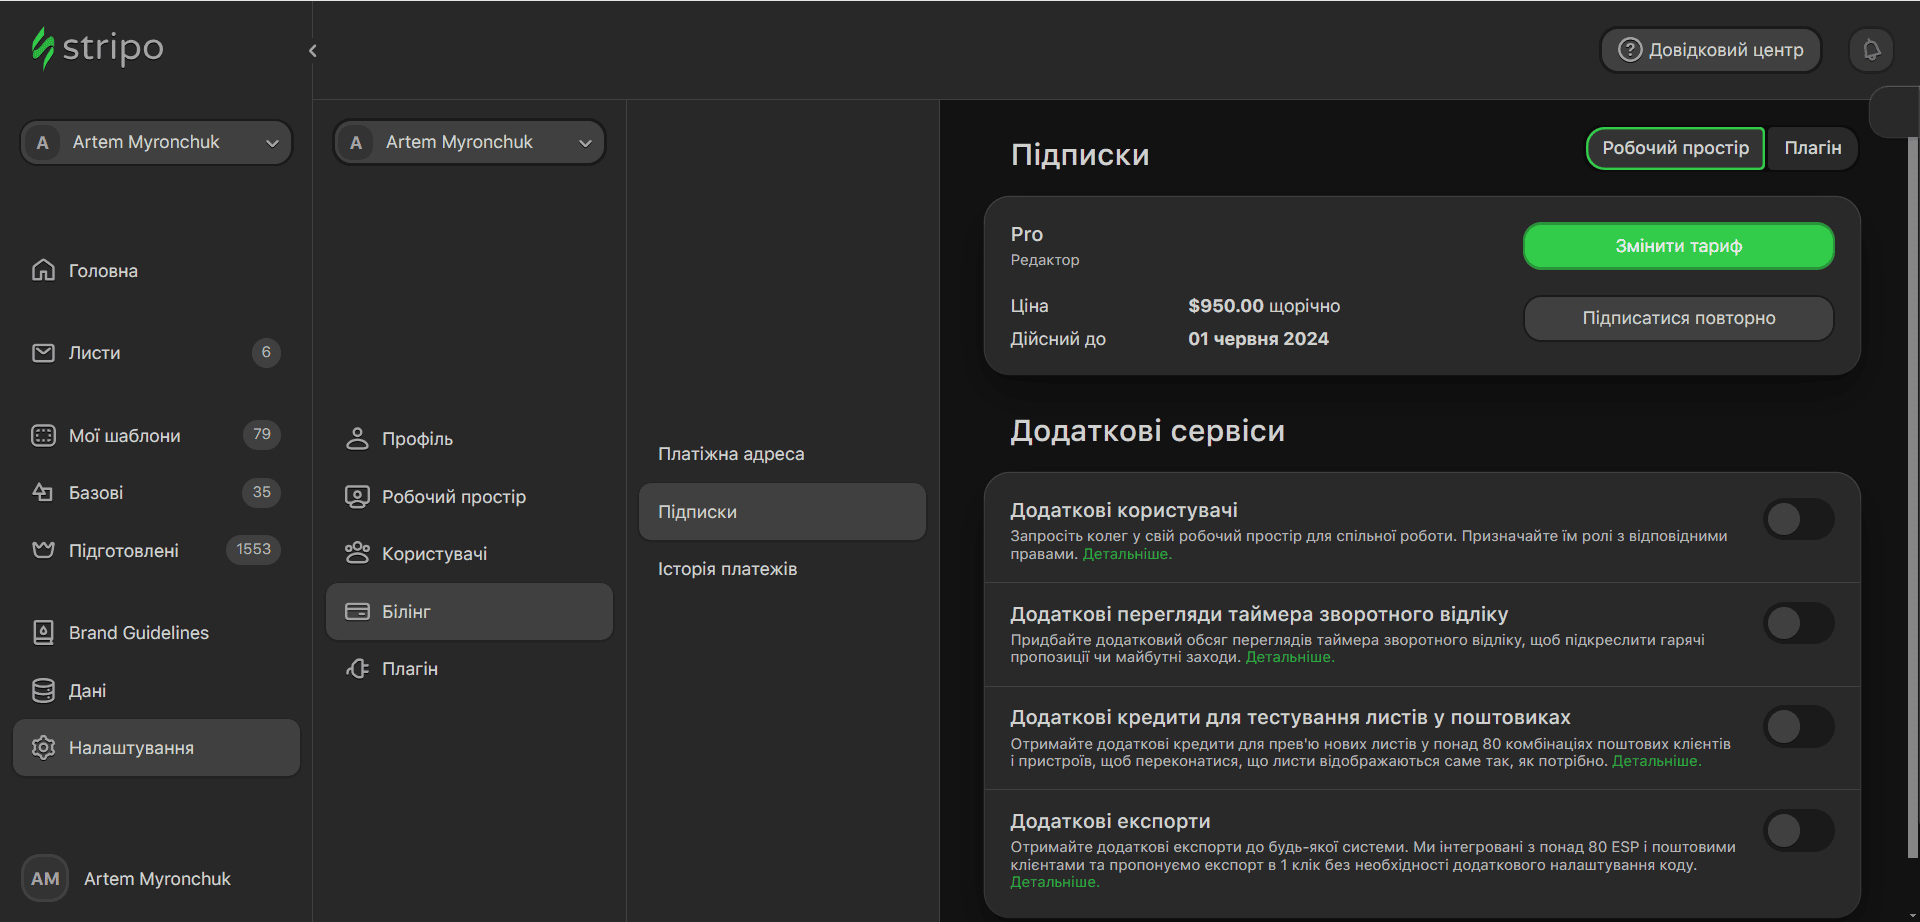1920x922 pixels.
Task: Click the notification bell icon
Action: pos(1870,49)
